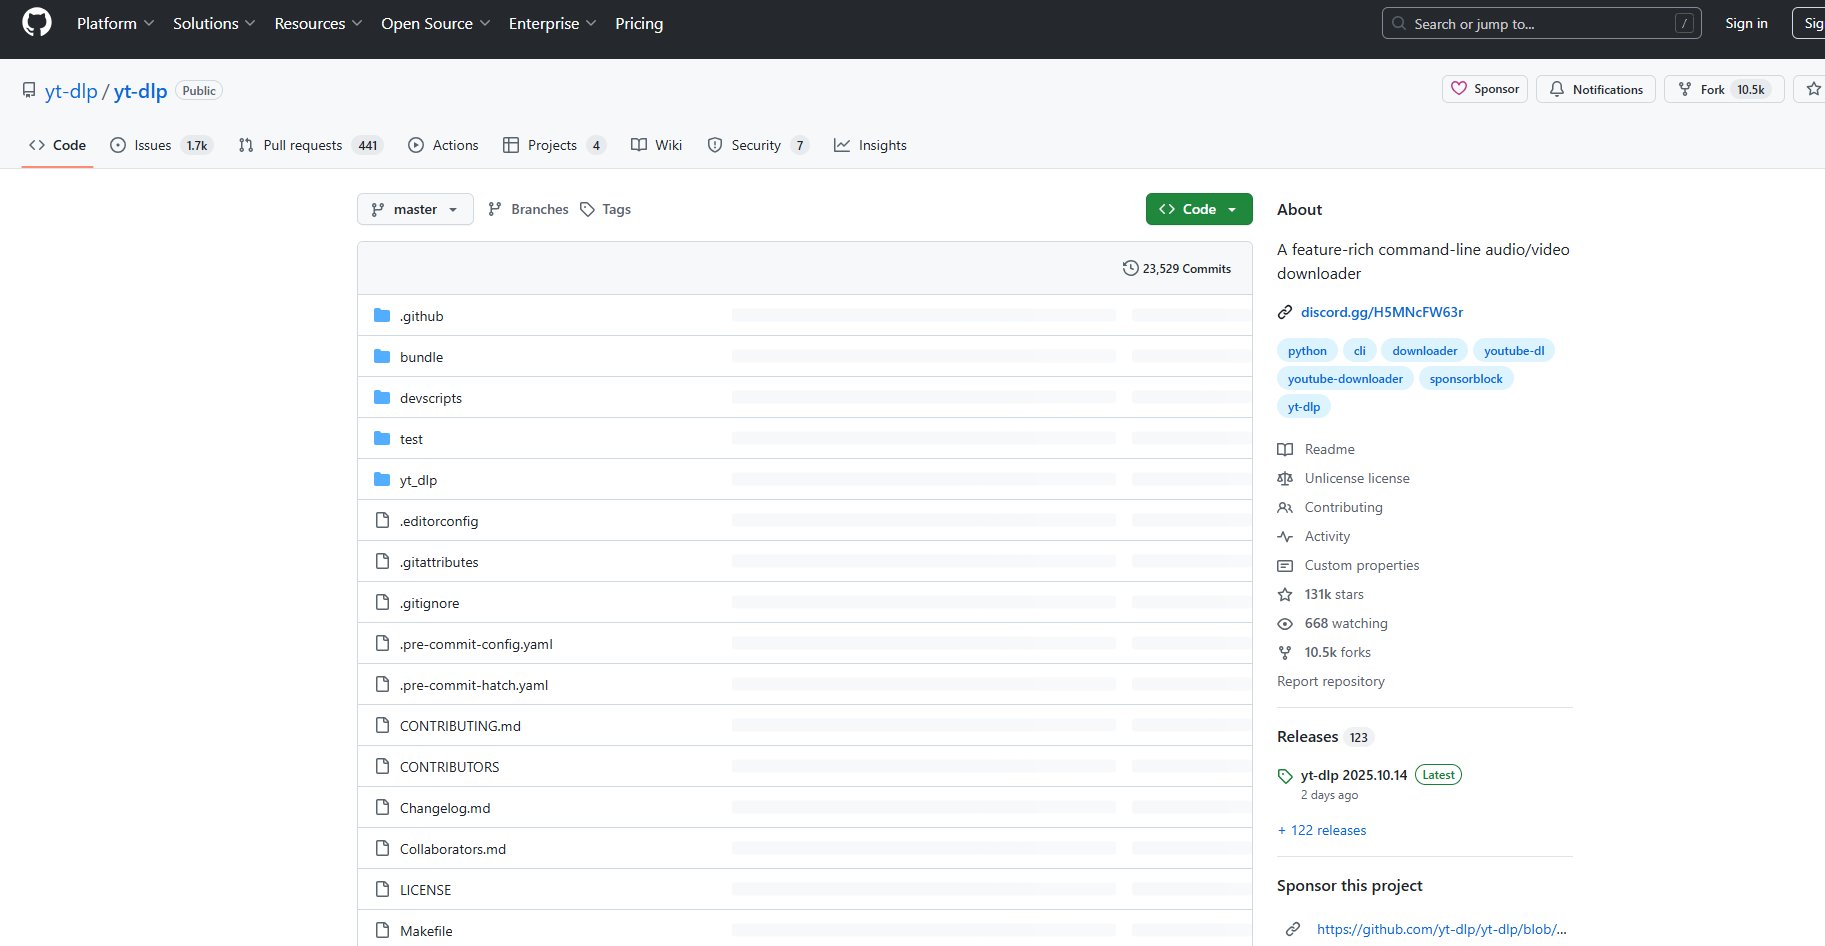Switch to the Projects tab
The width and height of the screenshot is (1825, 946).
point(554,145)
